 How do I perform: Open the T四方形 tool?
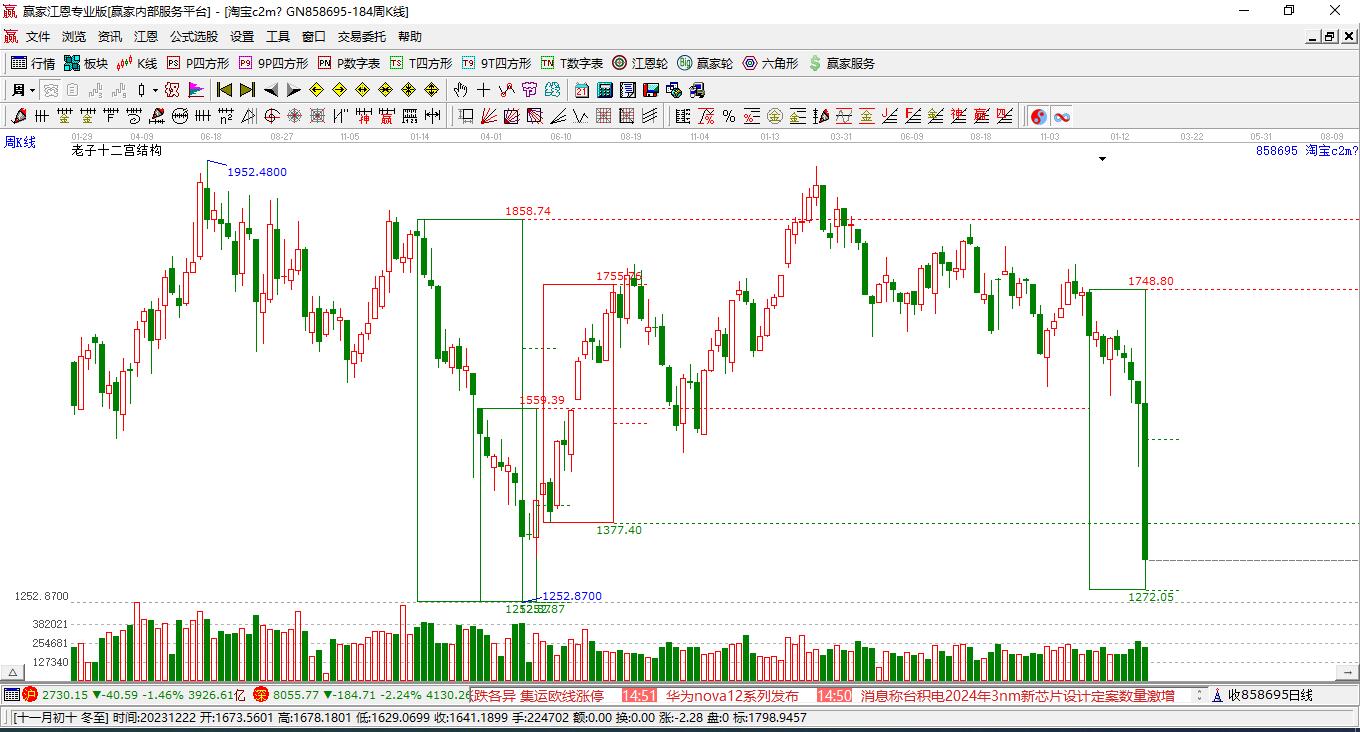[420, 63]
